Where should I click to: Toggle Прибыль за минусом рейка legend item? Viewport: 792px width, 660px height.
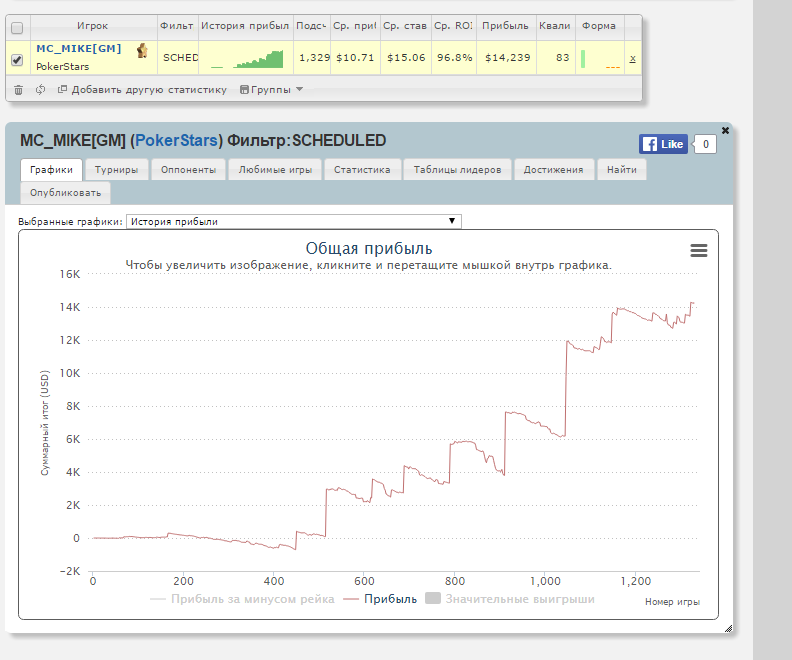[x=242, y=599]
